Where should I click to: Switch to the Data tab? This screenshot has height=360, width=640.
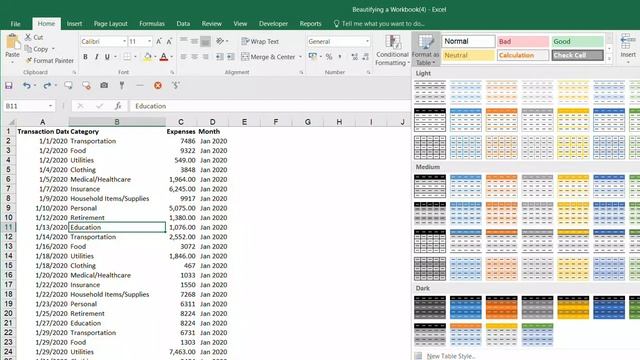point(183,24)
